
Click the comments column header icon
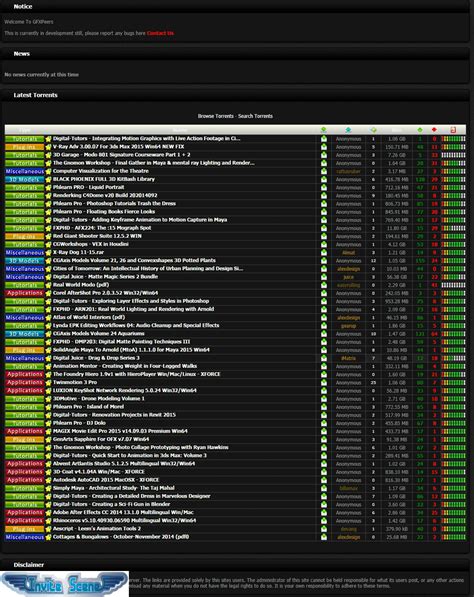[373, 130]
